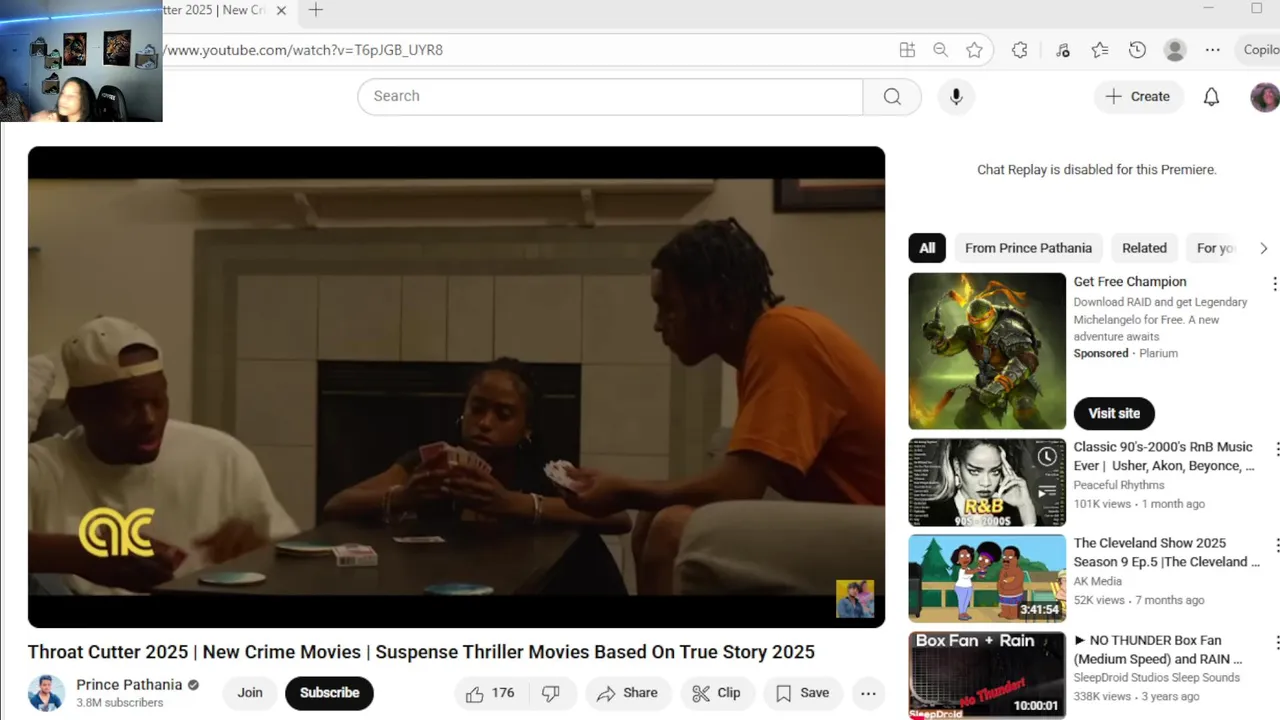1280x720 pixels.
Task: Open The Cleveland Show 2025 thumbnail
Action: pos(987,578)
